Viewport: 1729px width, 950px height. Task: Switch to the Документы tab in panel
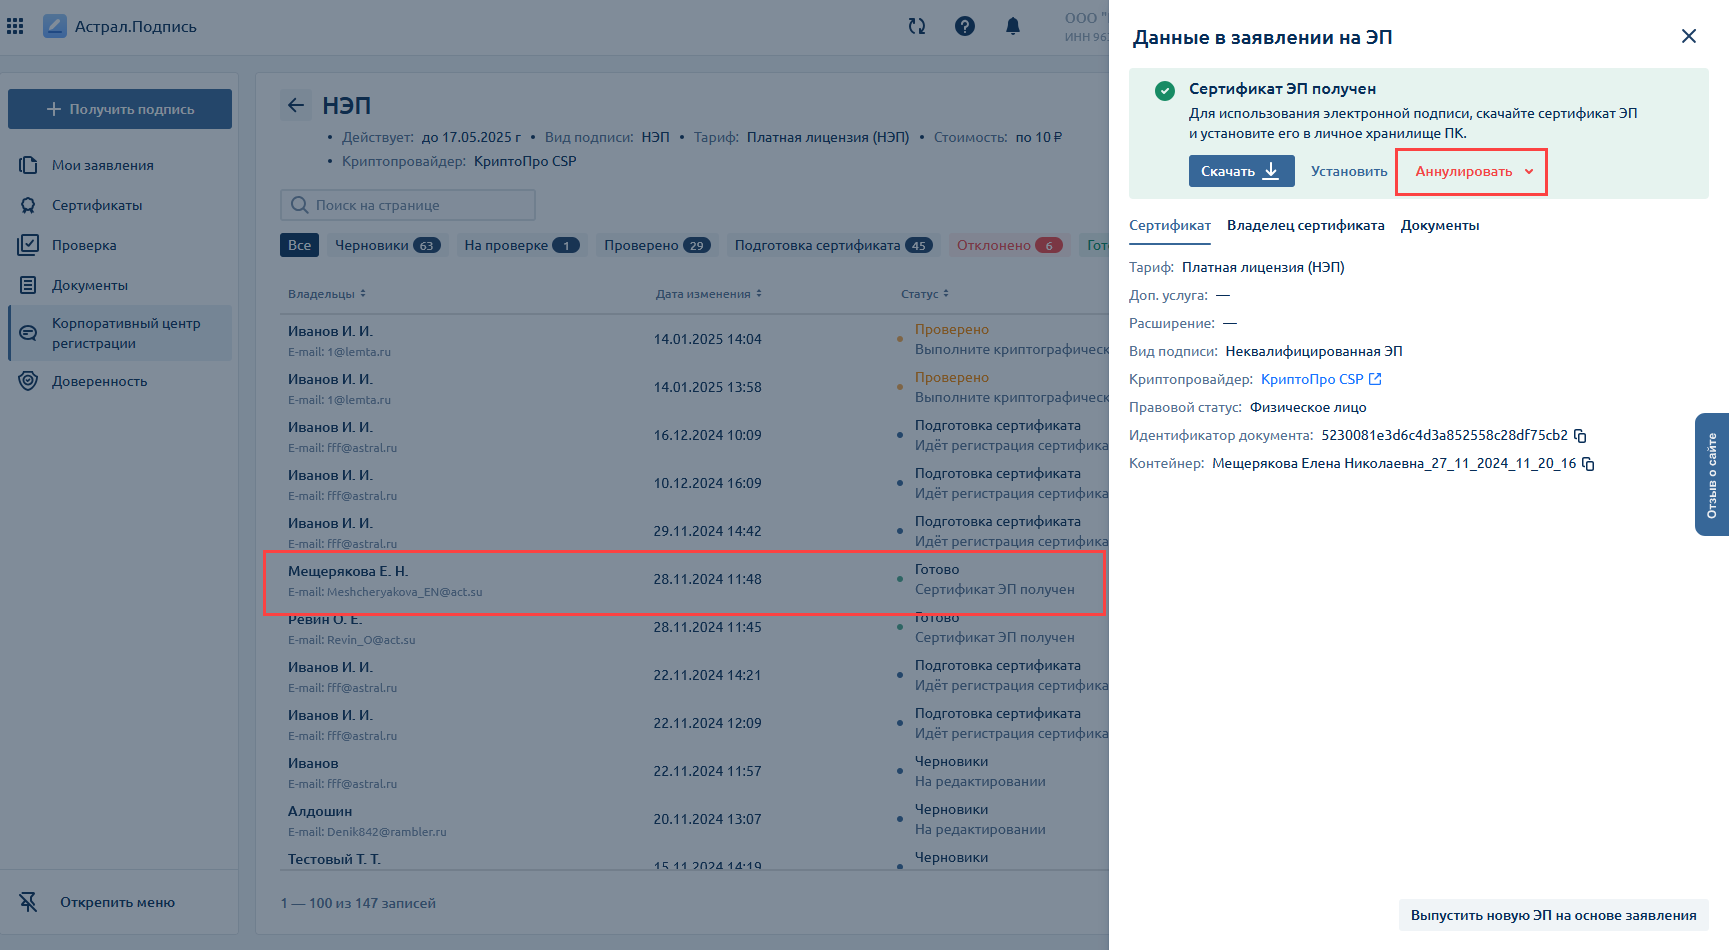click(1440, 226)
